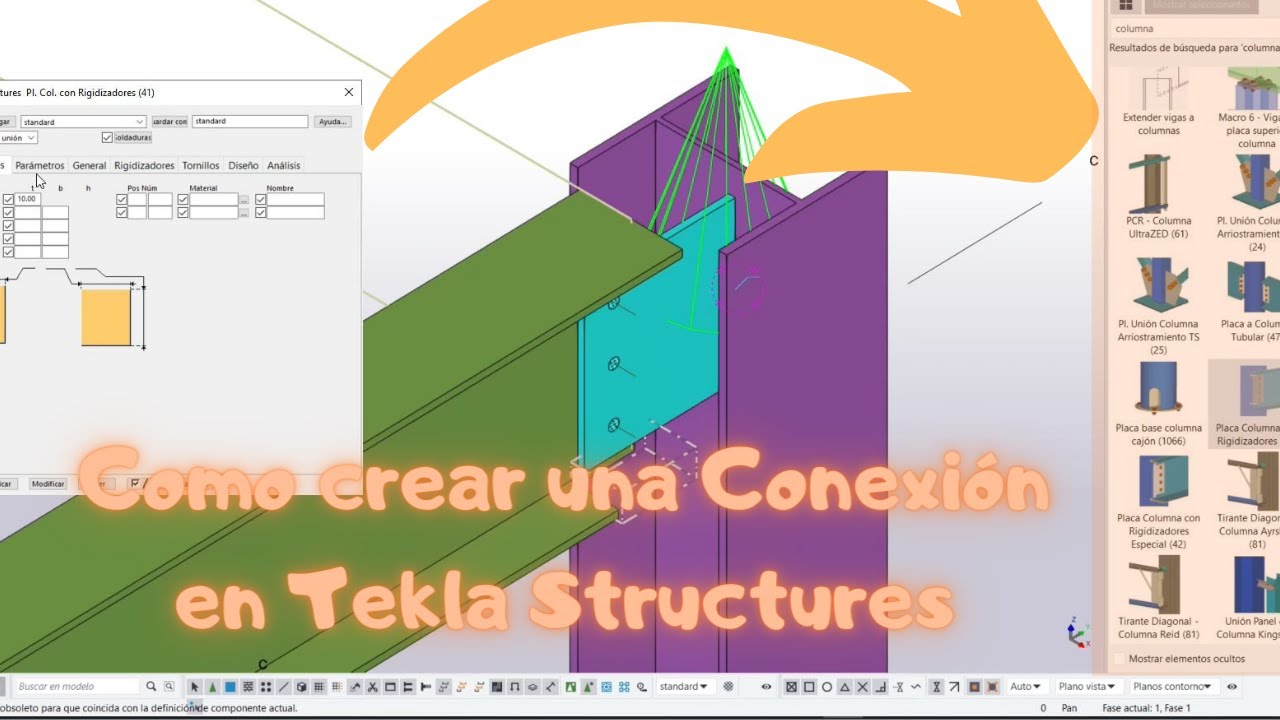Click the 10.00 thickness input field
The width and height of the screenshot is (1280, 720).
pos(27,200)
